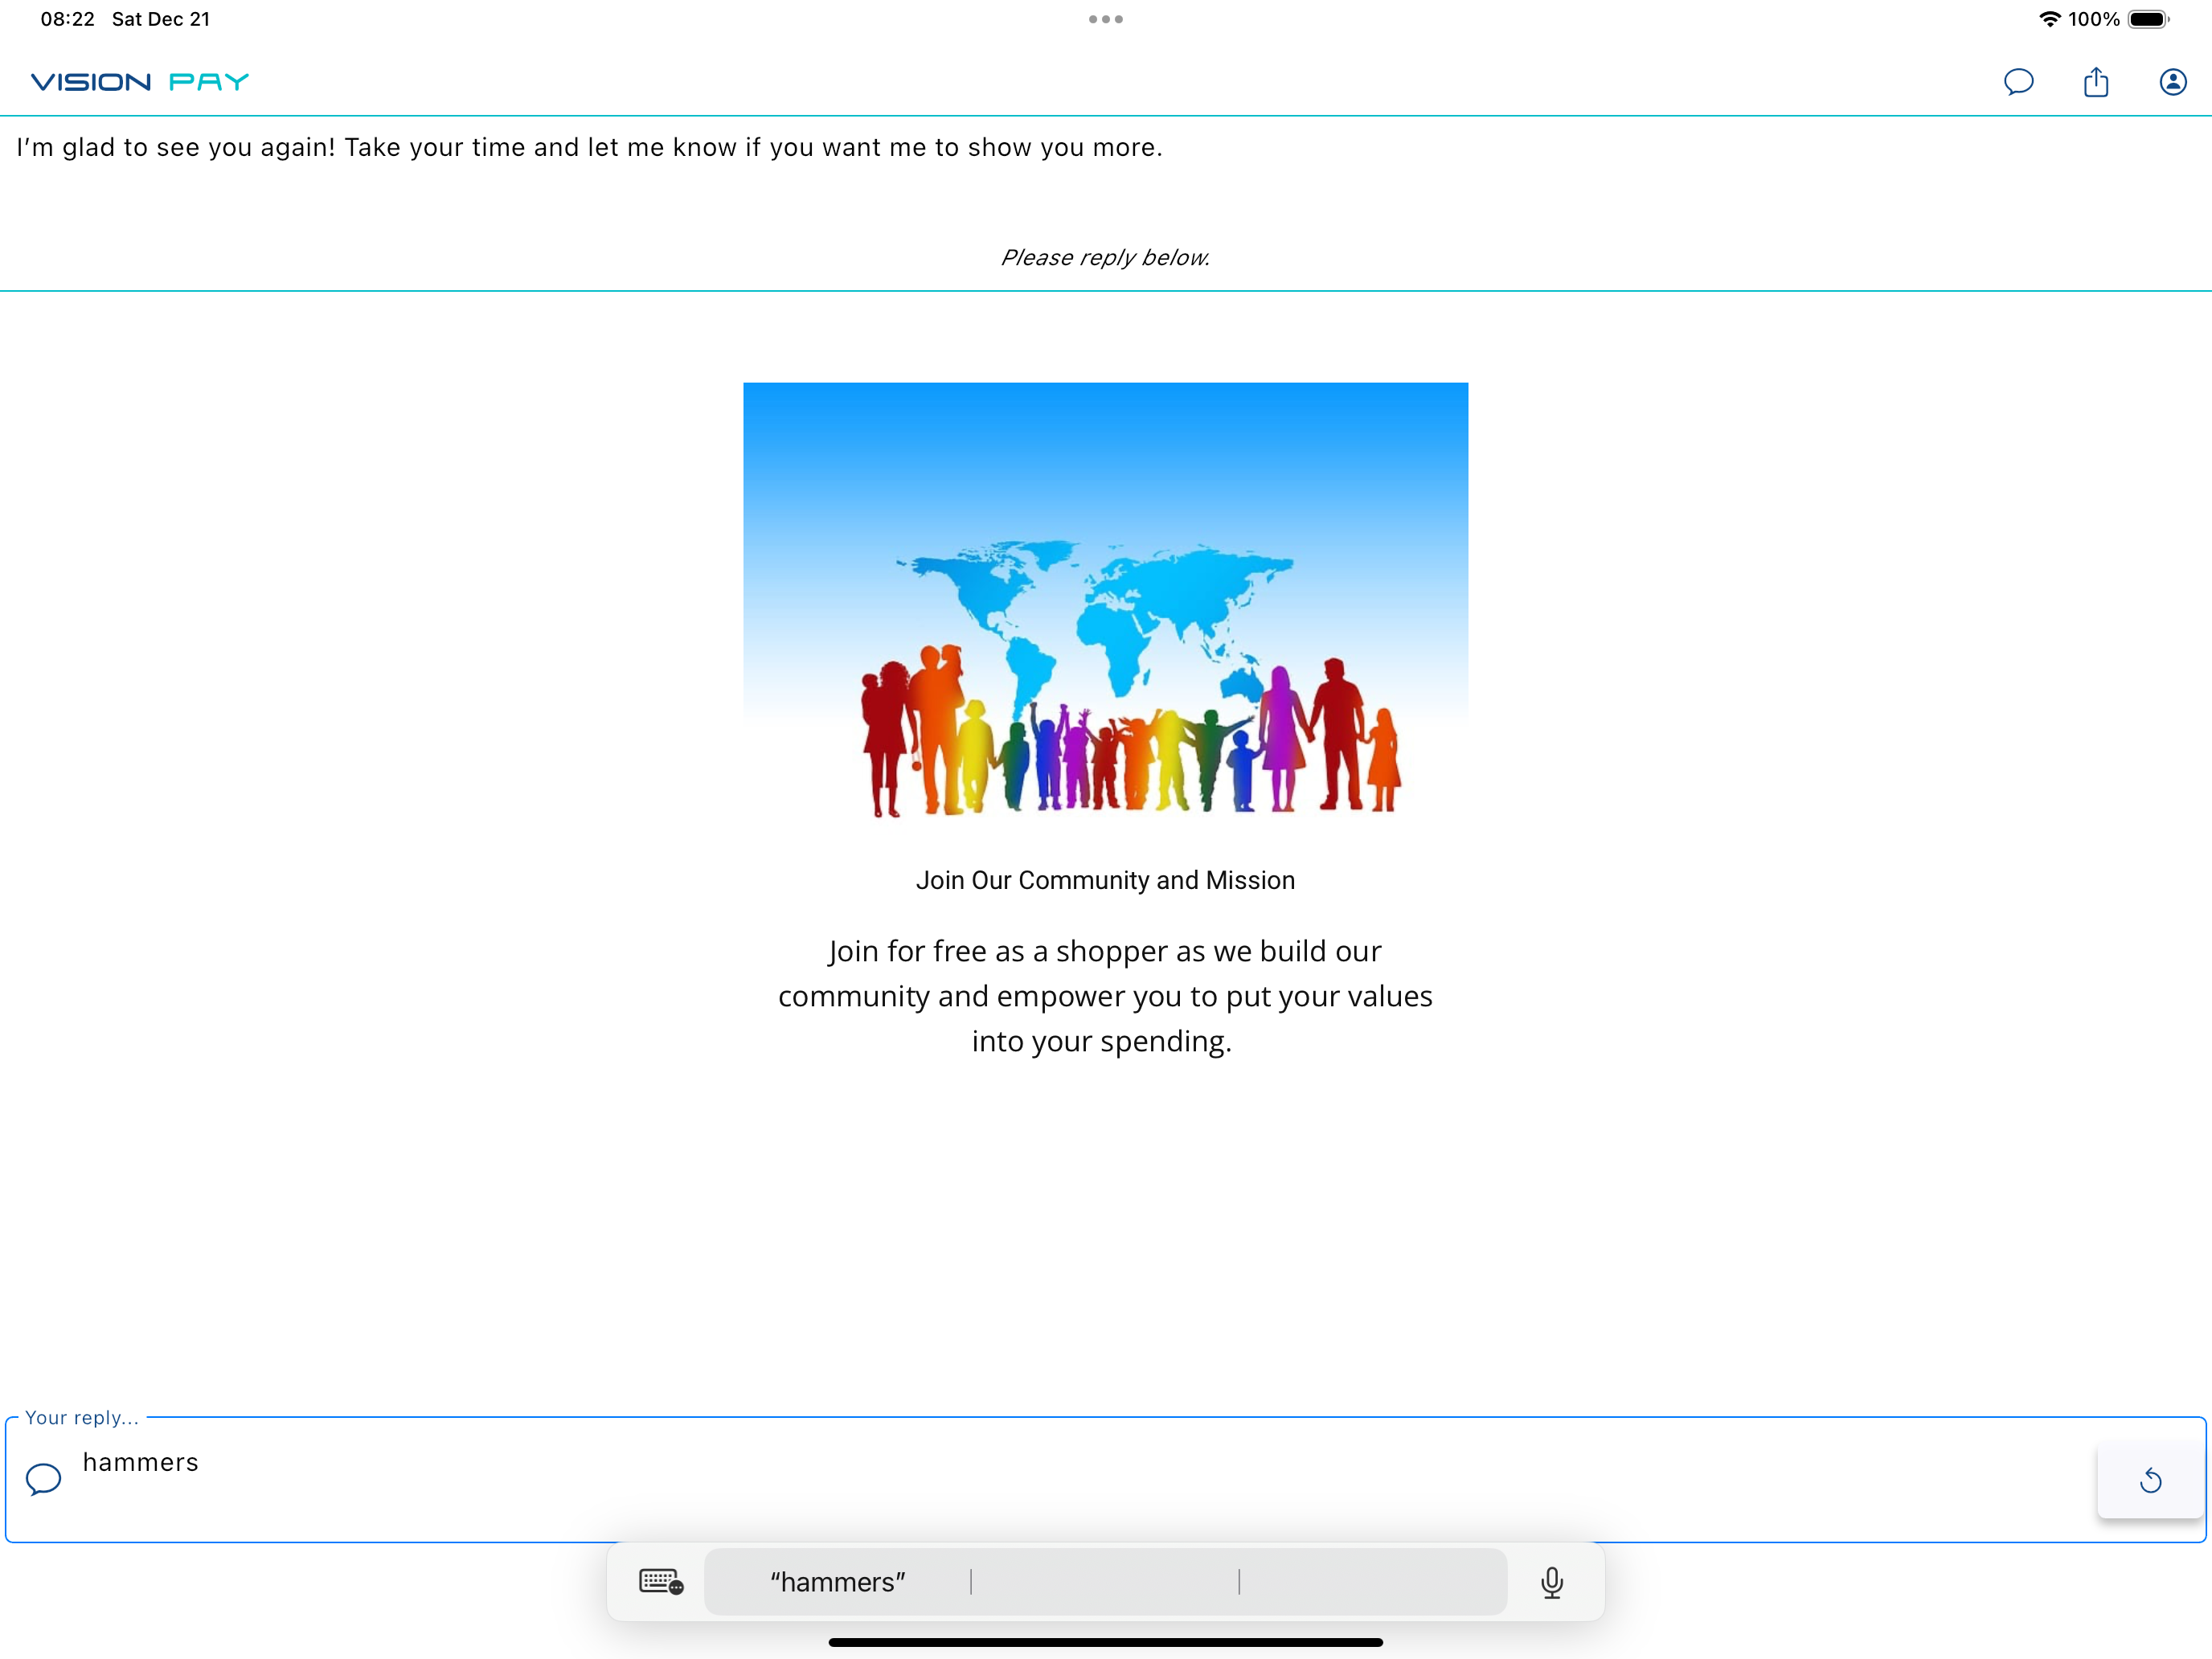Tap the I'm glad to see you again message

coord(590,147)
